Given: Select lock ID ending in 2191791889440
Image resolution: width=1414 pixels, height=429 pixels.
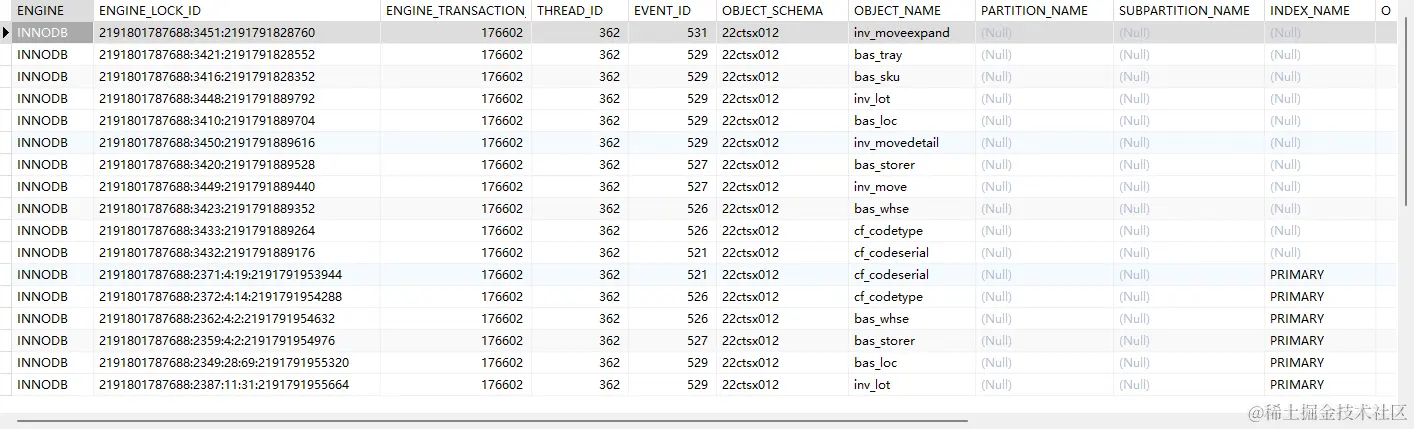Looking at the screenshot, I should click(237, 187).
